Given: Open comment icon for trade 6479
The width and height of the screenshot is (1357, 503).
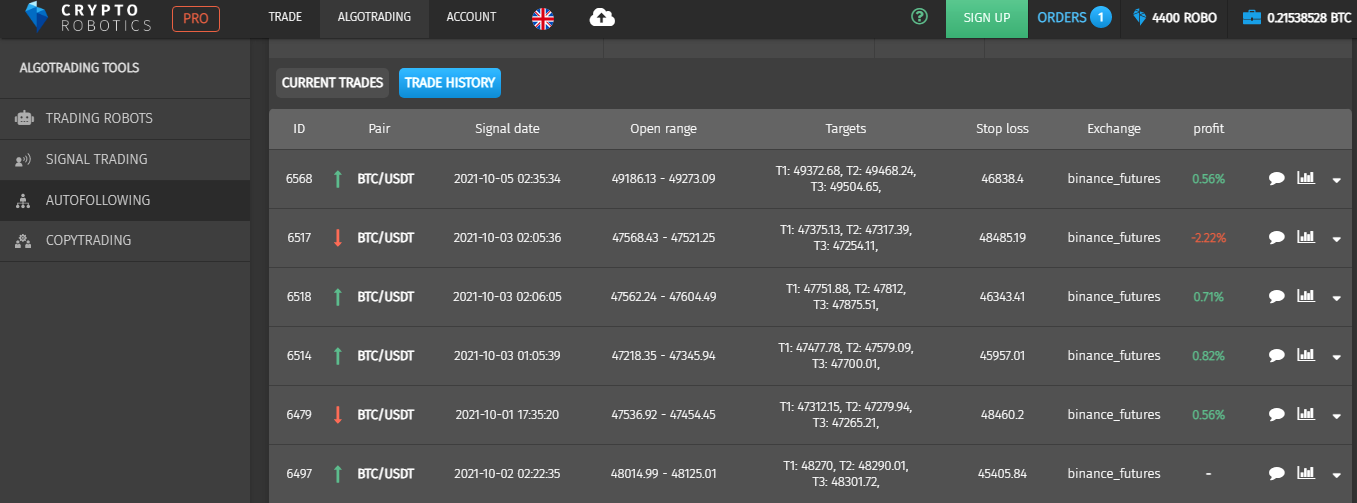Looking at the screenshot, I should [1276, 414].
